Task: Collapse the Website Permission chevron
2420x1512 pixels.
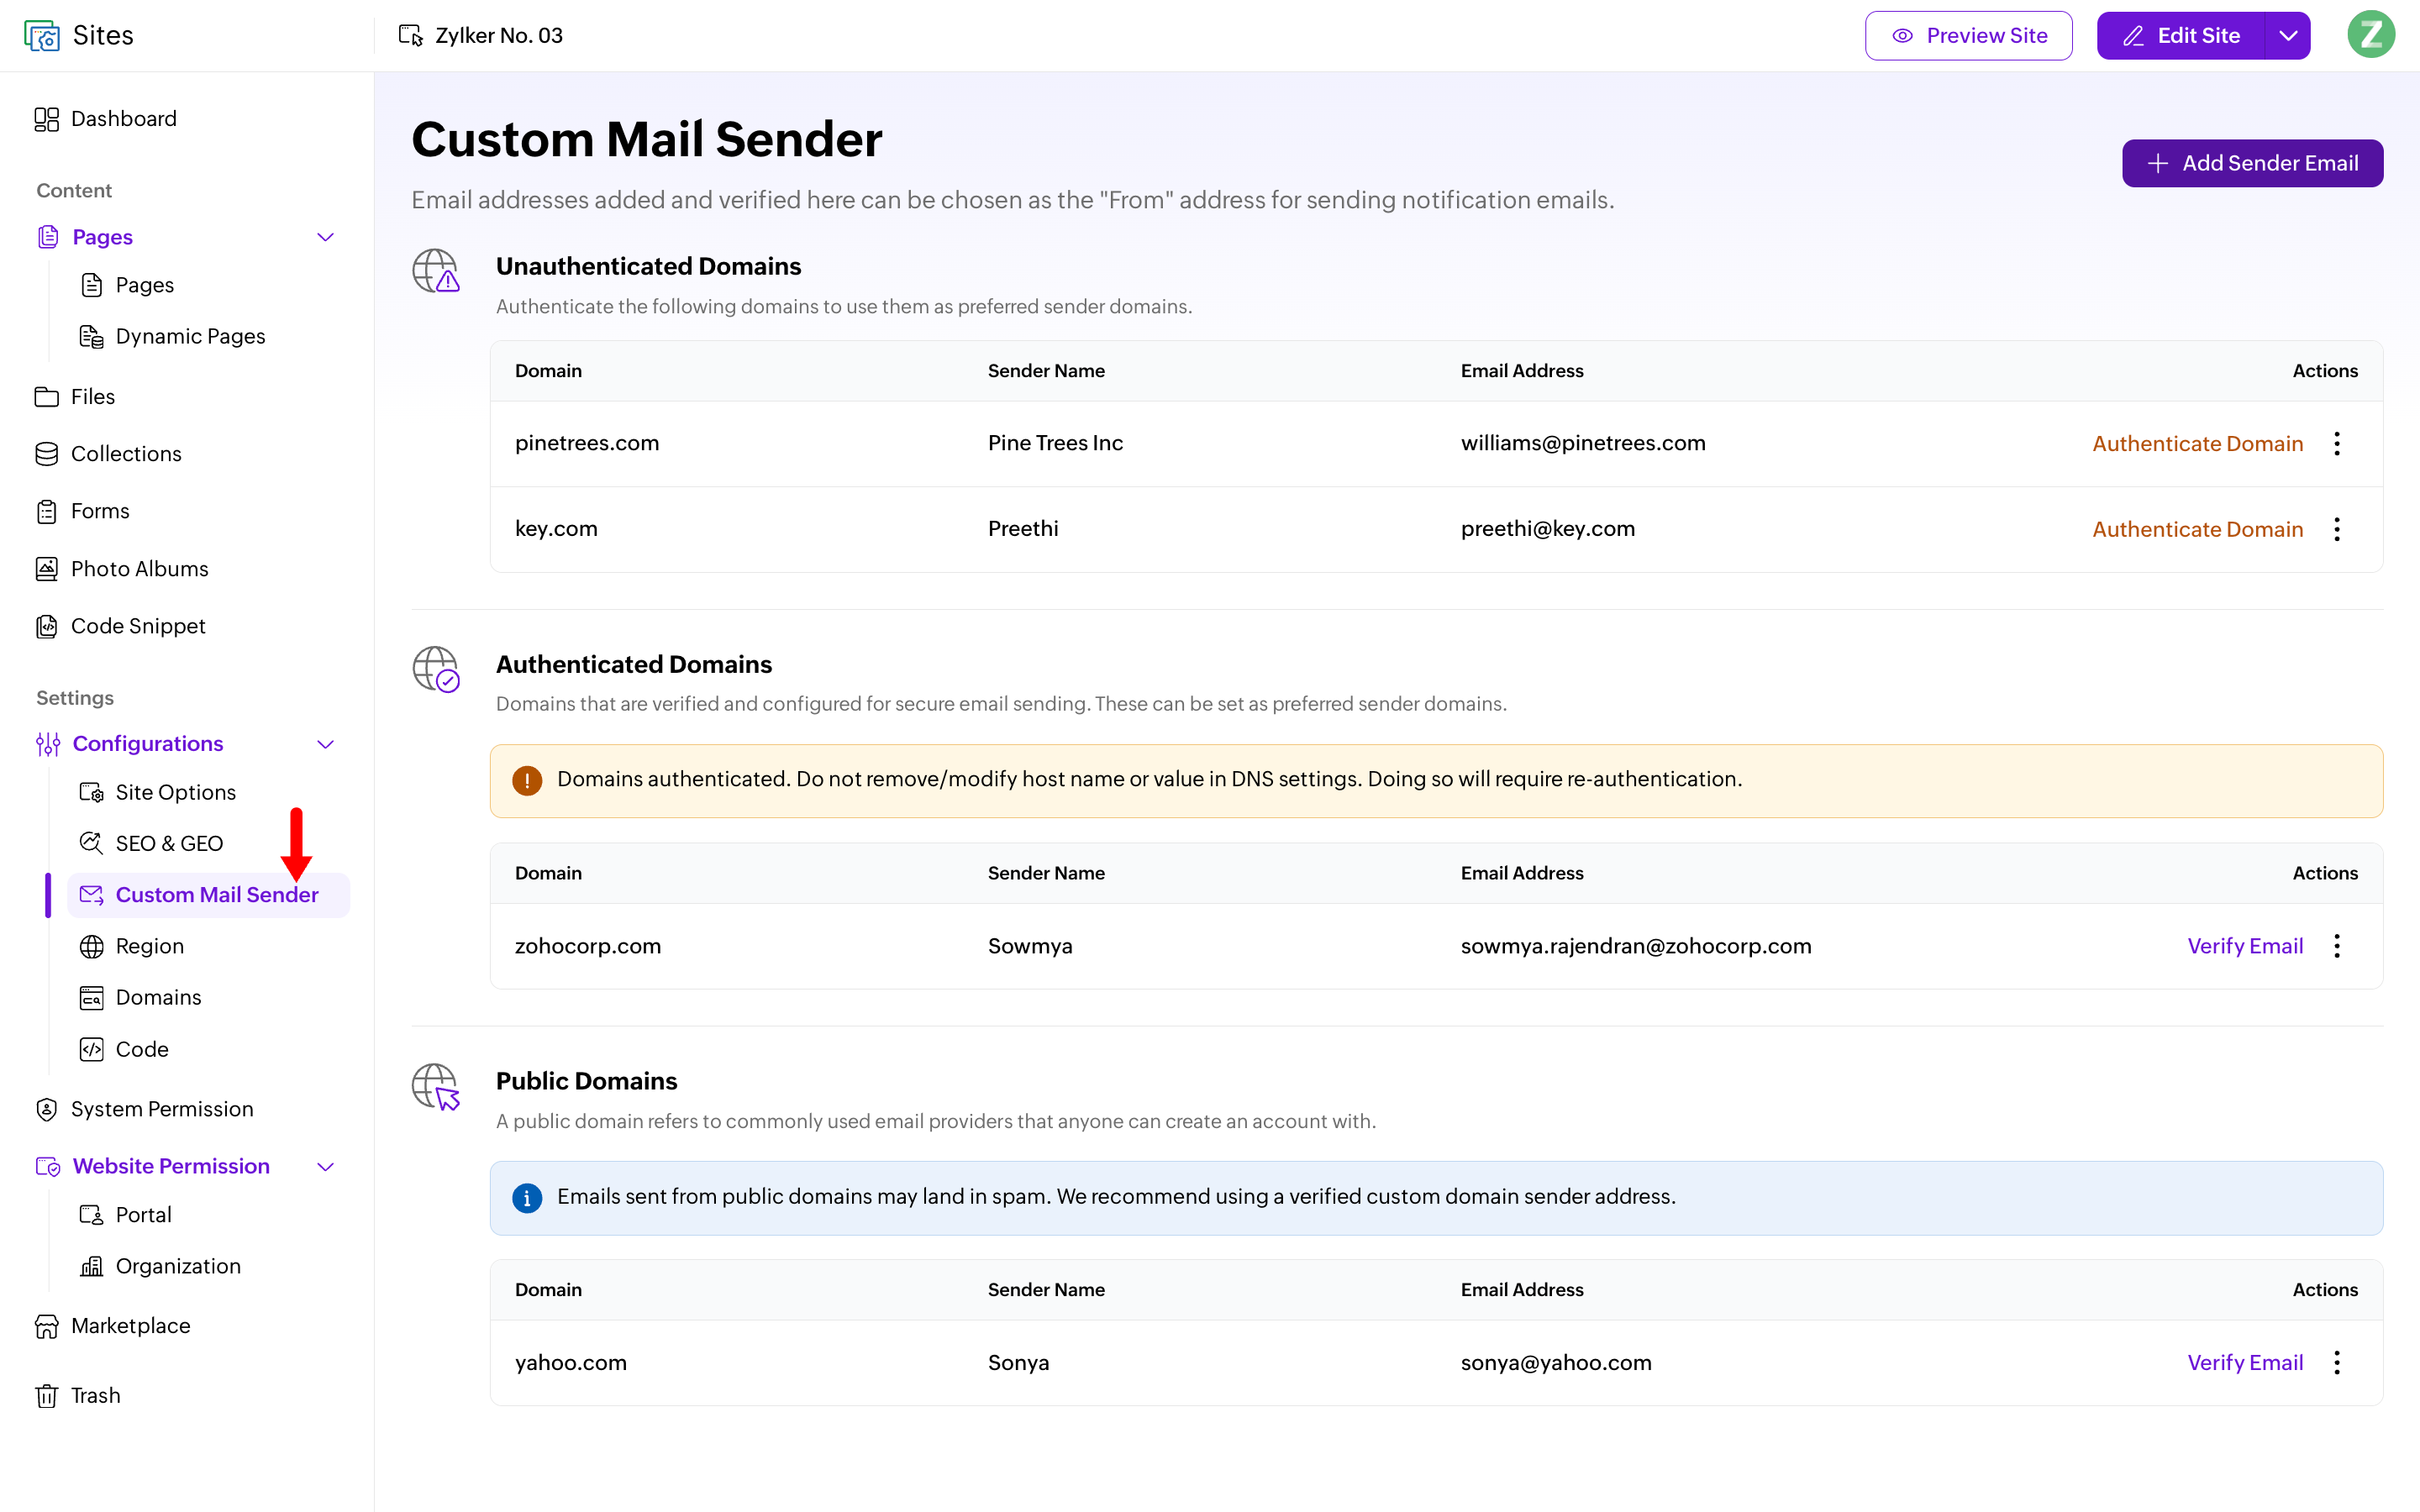Action: click(325, 1167)
